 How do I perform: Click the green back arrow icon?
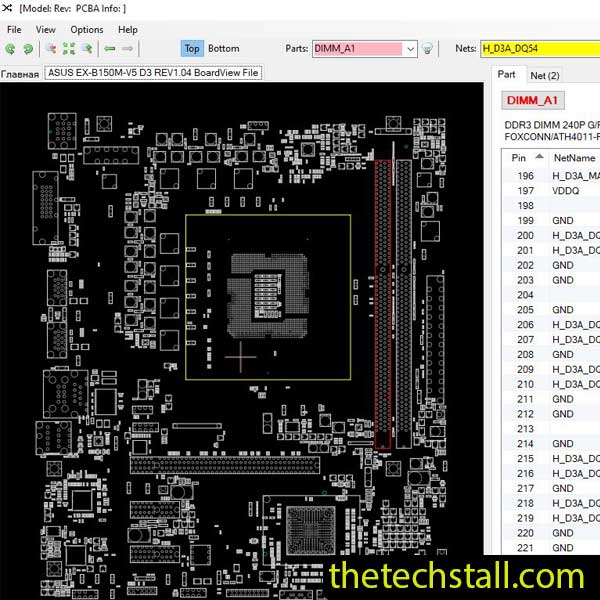[x=110, y=48]
